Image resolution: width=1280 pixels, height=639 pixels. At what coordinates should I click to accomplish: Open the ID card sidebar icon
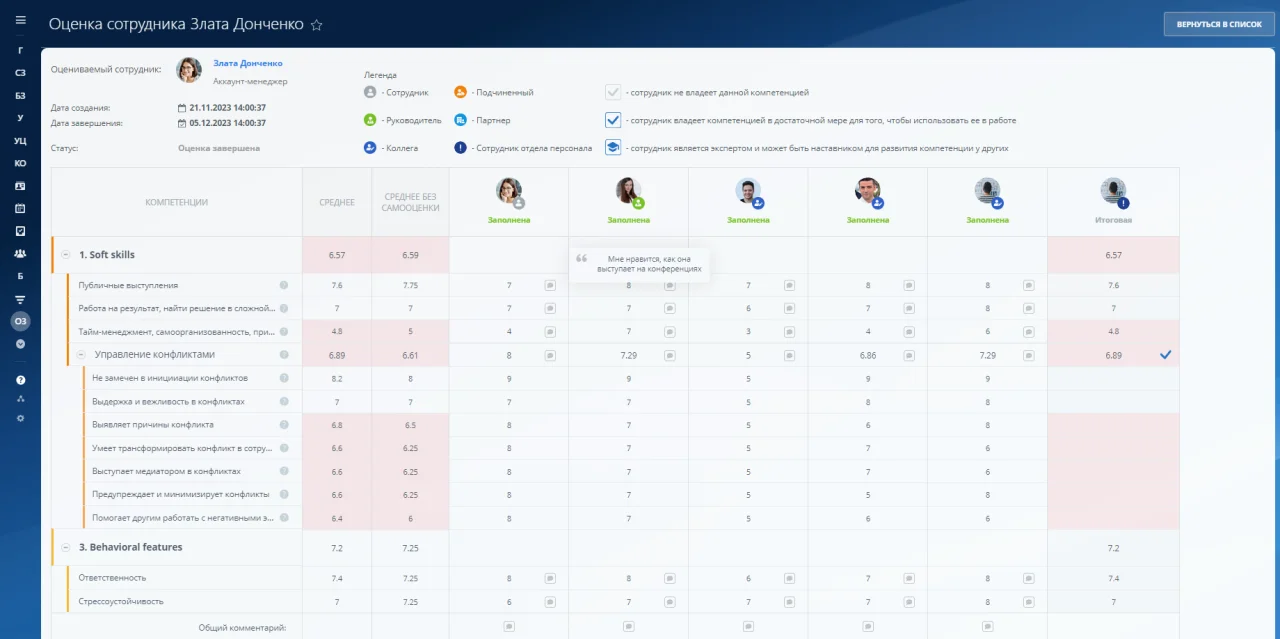click(20, 186)
